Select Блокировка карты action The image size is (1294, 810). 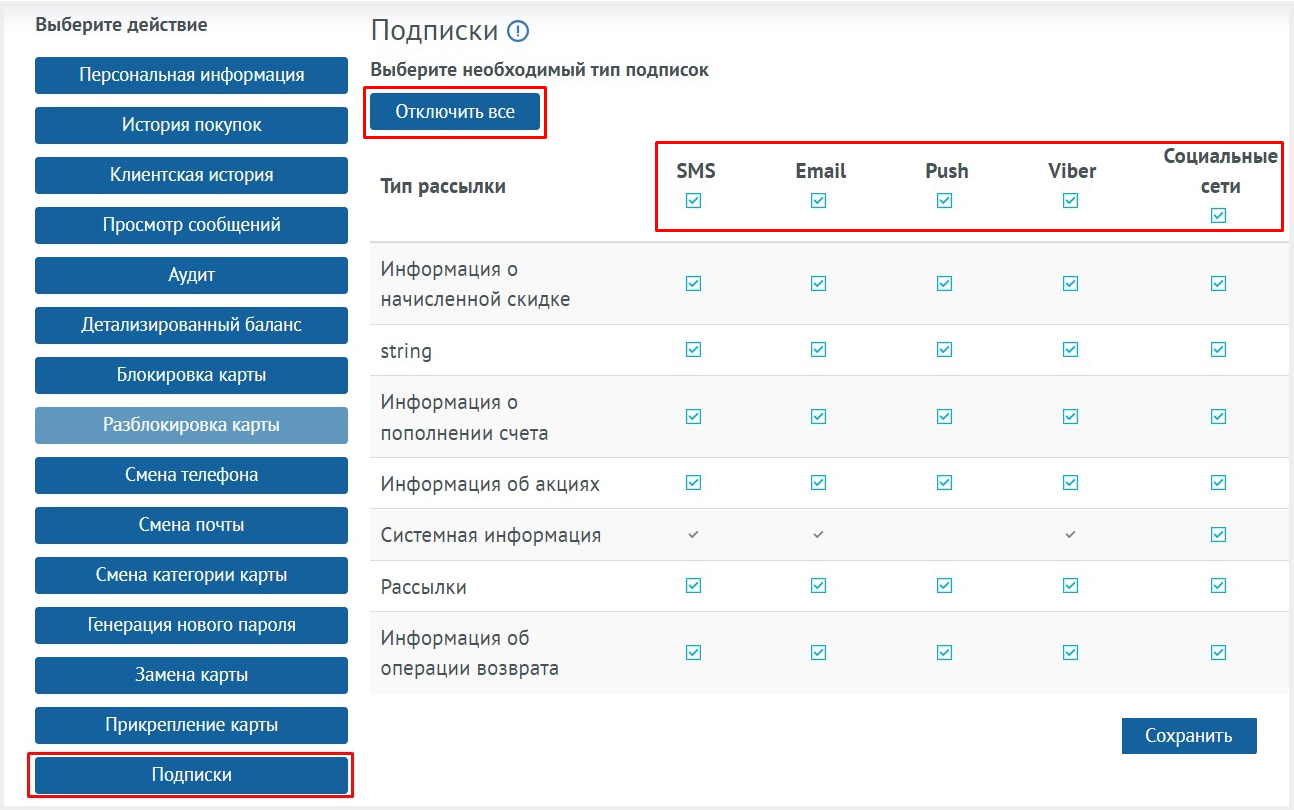(192, 375)
